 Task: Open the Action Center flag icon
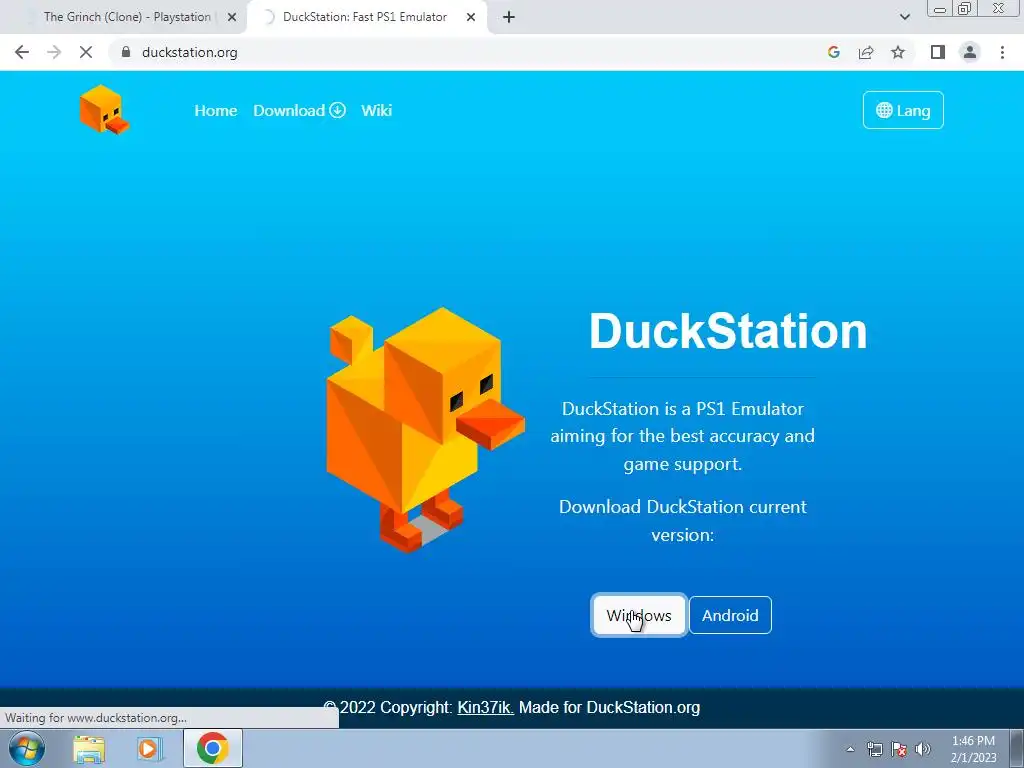click(899, 749)
